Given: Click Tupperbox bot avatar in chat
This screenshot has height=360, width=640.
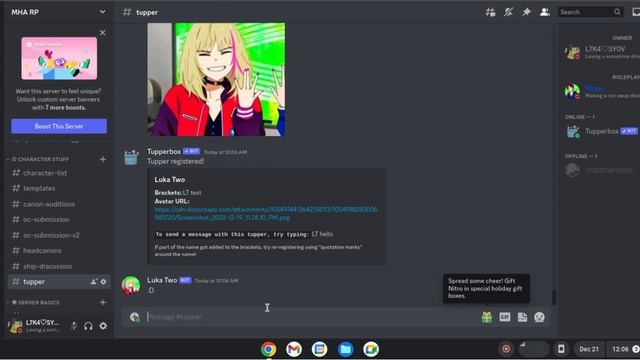Looking at the screenshot, I should point(131,158).
